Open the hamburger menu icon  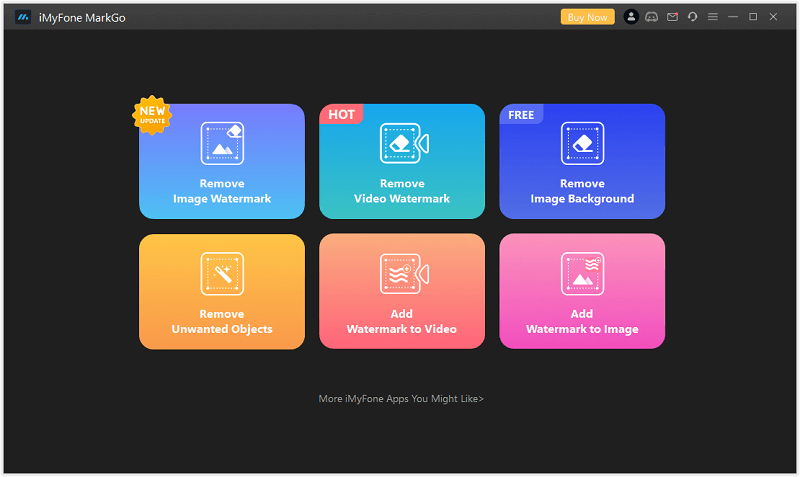[713, 17]
